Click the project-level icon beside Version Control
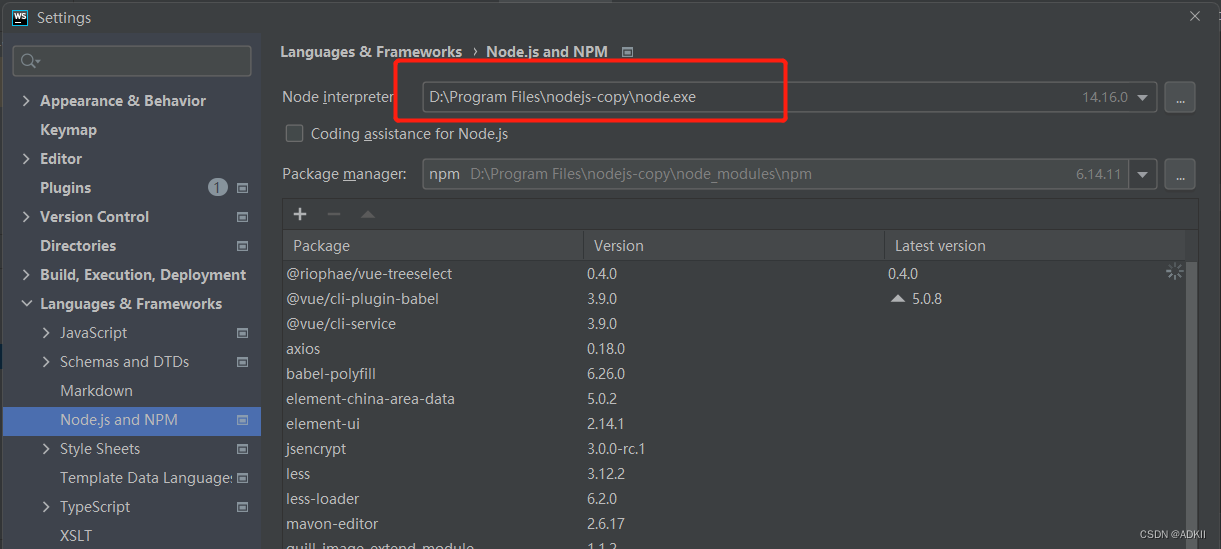1221x549 pixels. (242, 217)
